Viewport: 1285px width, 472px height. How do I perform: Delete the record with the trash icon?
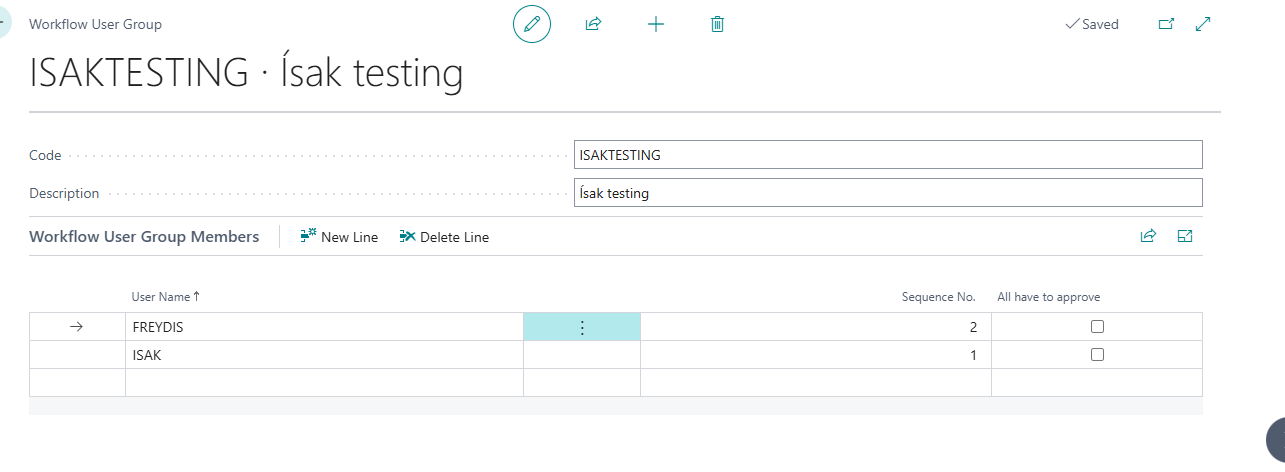point(717,24)
